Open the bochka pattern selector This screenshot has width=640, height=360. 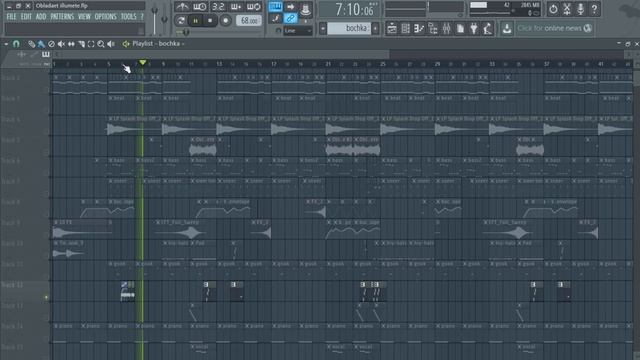(349, 28)
